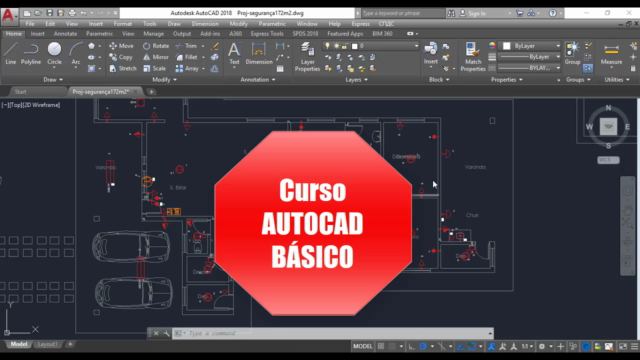Click the customization hamburger icon in status bar
The width and height of the screenshot is (640, 360).
(634, 347)
